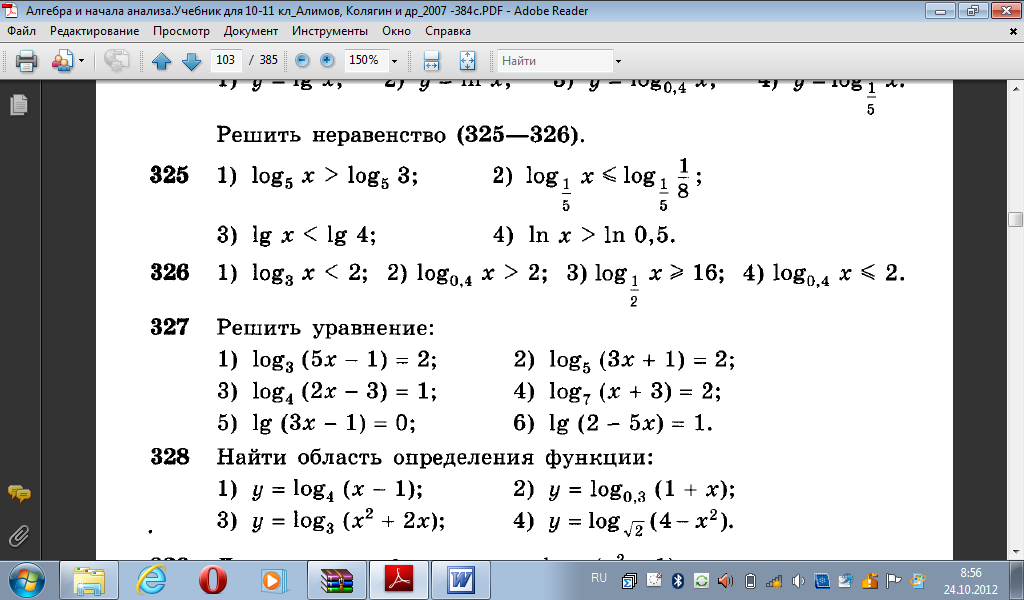Click the green sync tray icon
The height and width of the screenshot is (600, 1024).
(x=701, y=580)
